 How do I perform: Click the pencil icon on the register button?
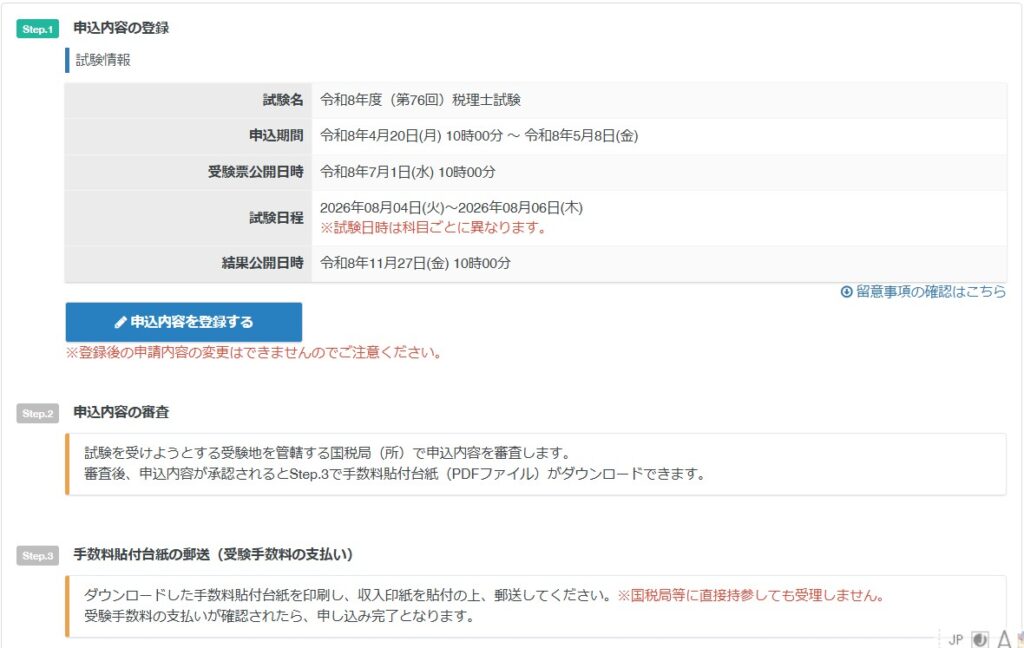click(x=121, y=322)
